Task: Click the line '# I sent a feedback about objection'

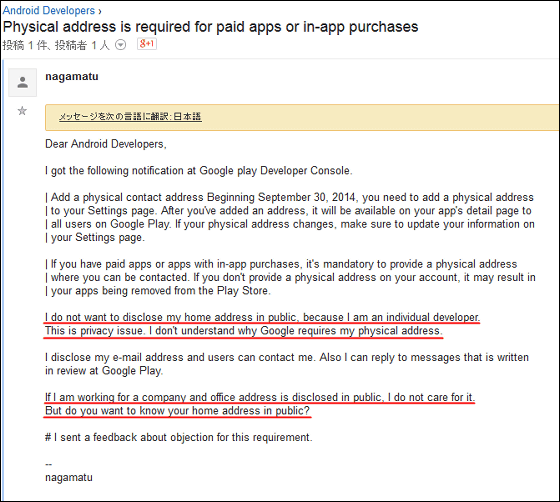Action: click(x=179, y=437)
